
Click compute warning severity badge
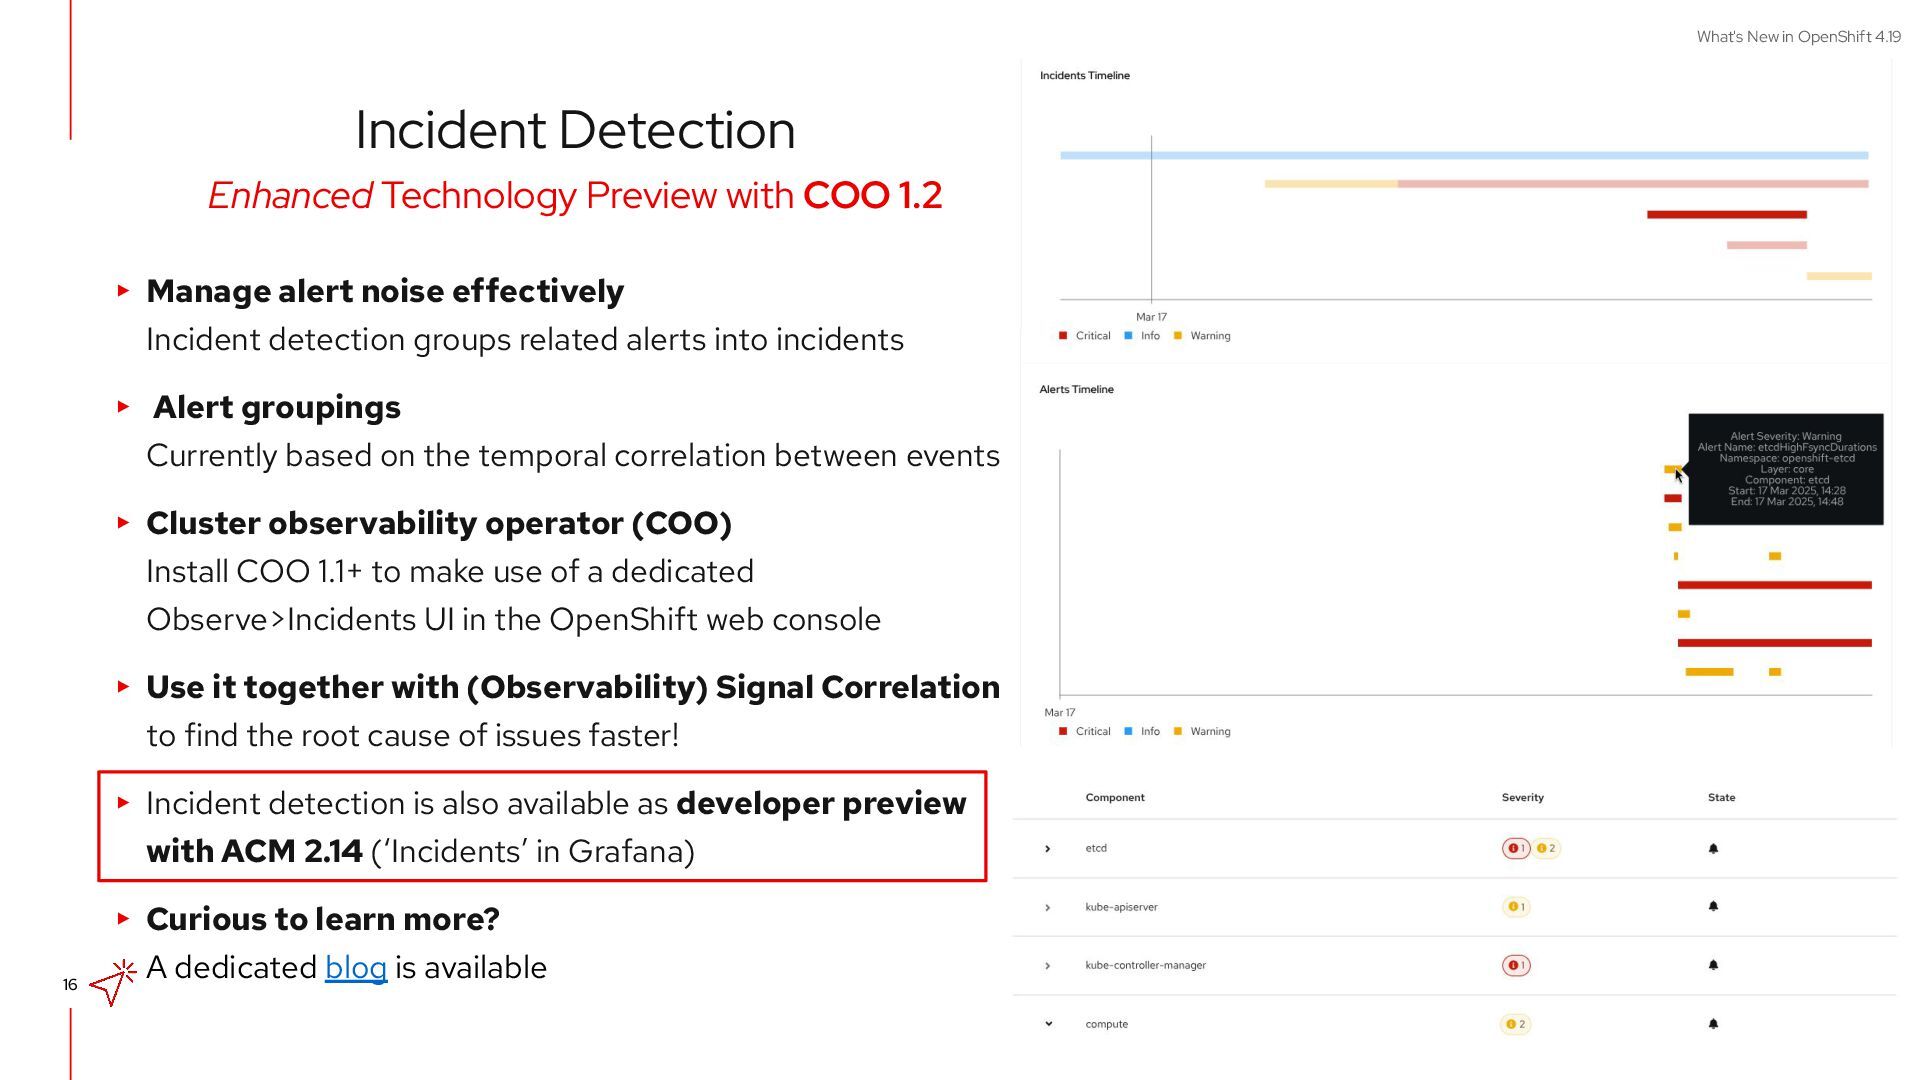[x=1516, y=1024]
